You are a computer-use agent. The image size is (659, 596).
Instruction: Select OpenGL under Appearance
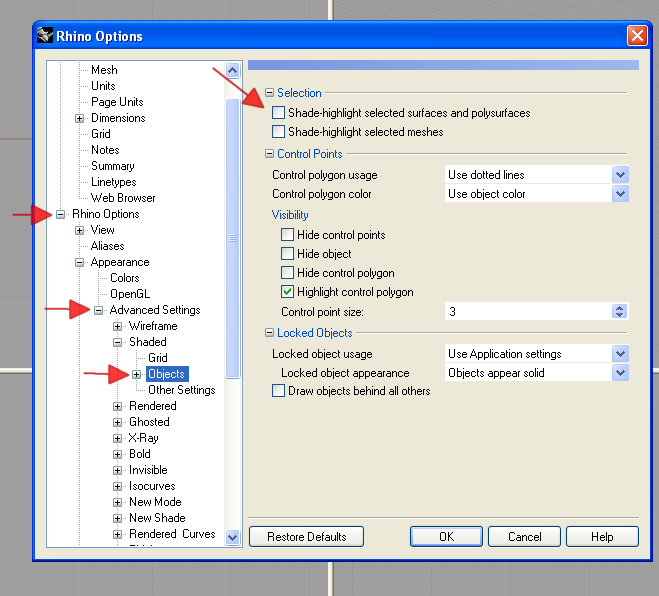tap(130, 294)
